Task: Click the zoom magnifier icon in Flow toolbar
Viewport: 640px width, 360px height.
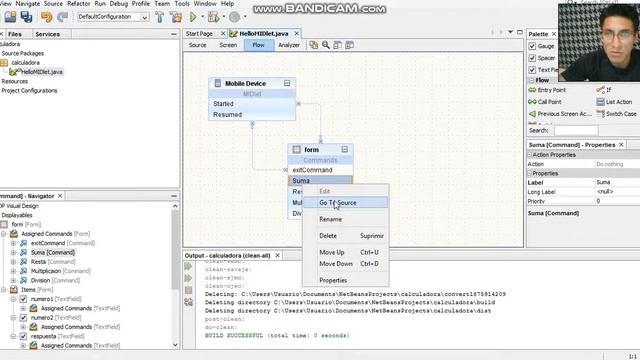Action: (x=326, y=45)
